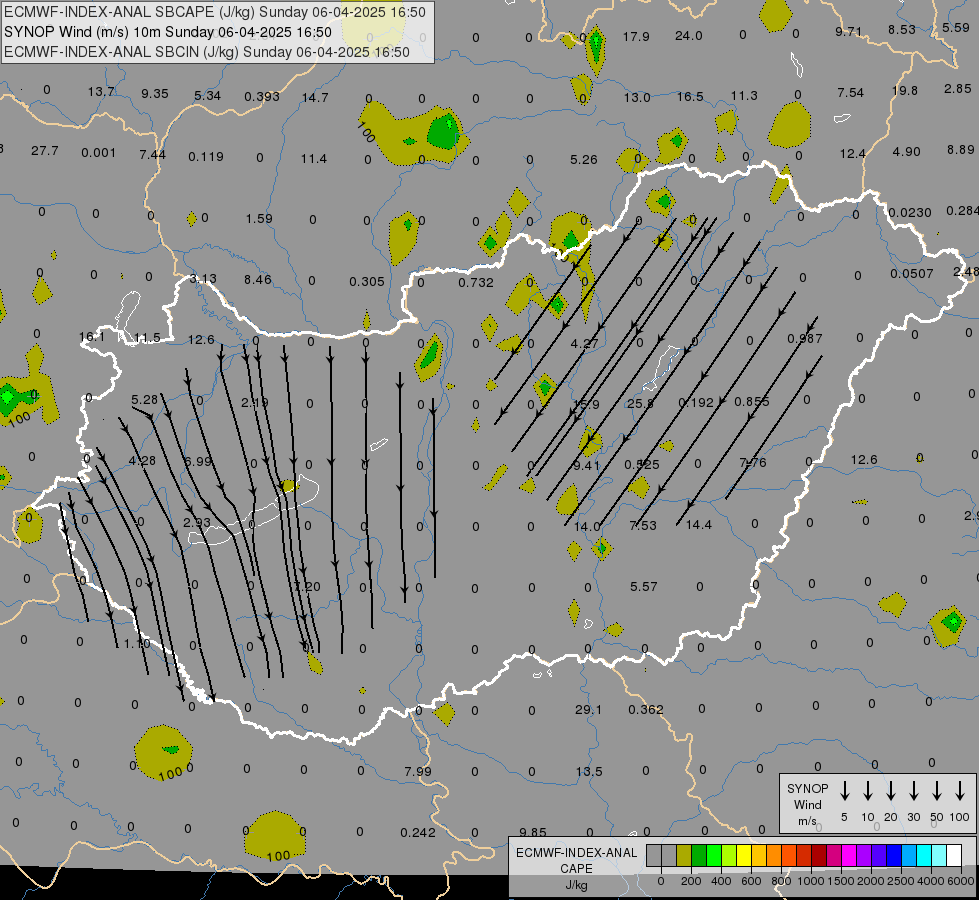
Task: Click the grid value 7.99
Action: point(418,771)
